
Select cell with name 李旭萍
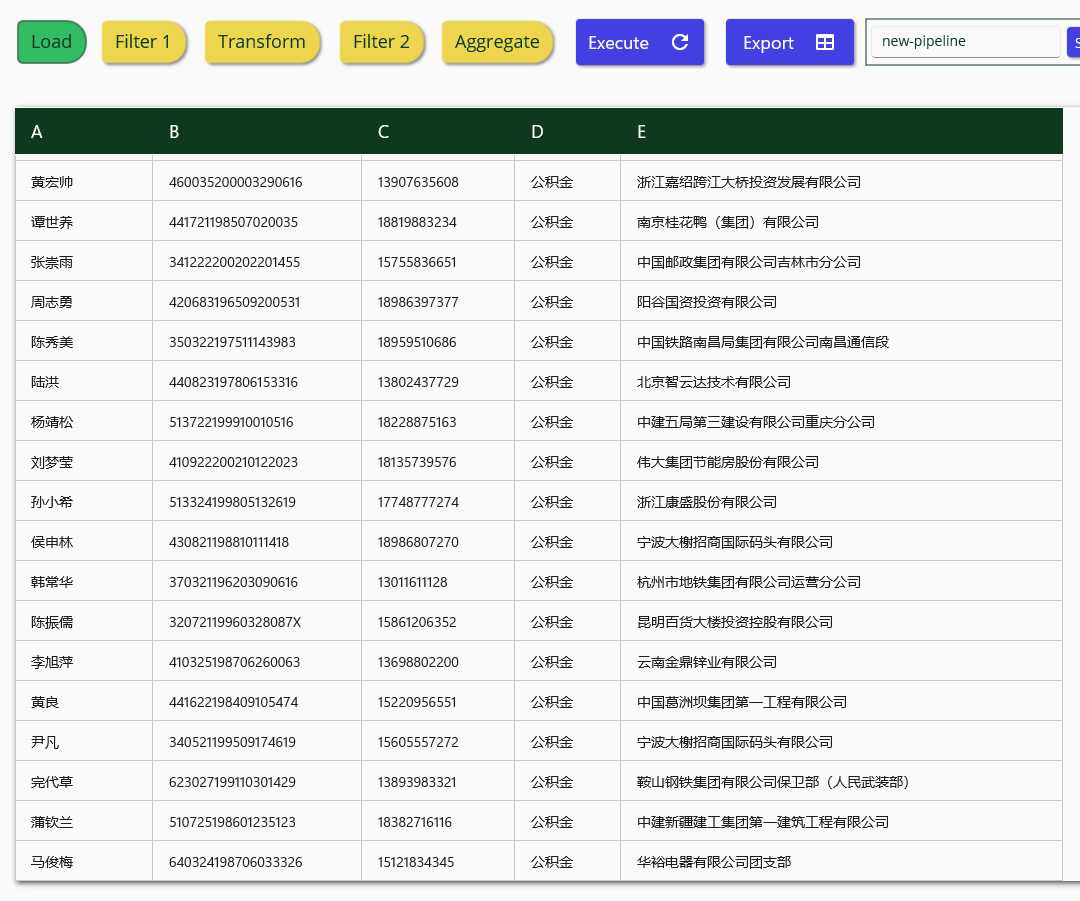(84, 661)
